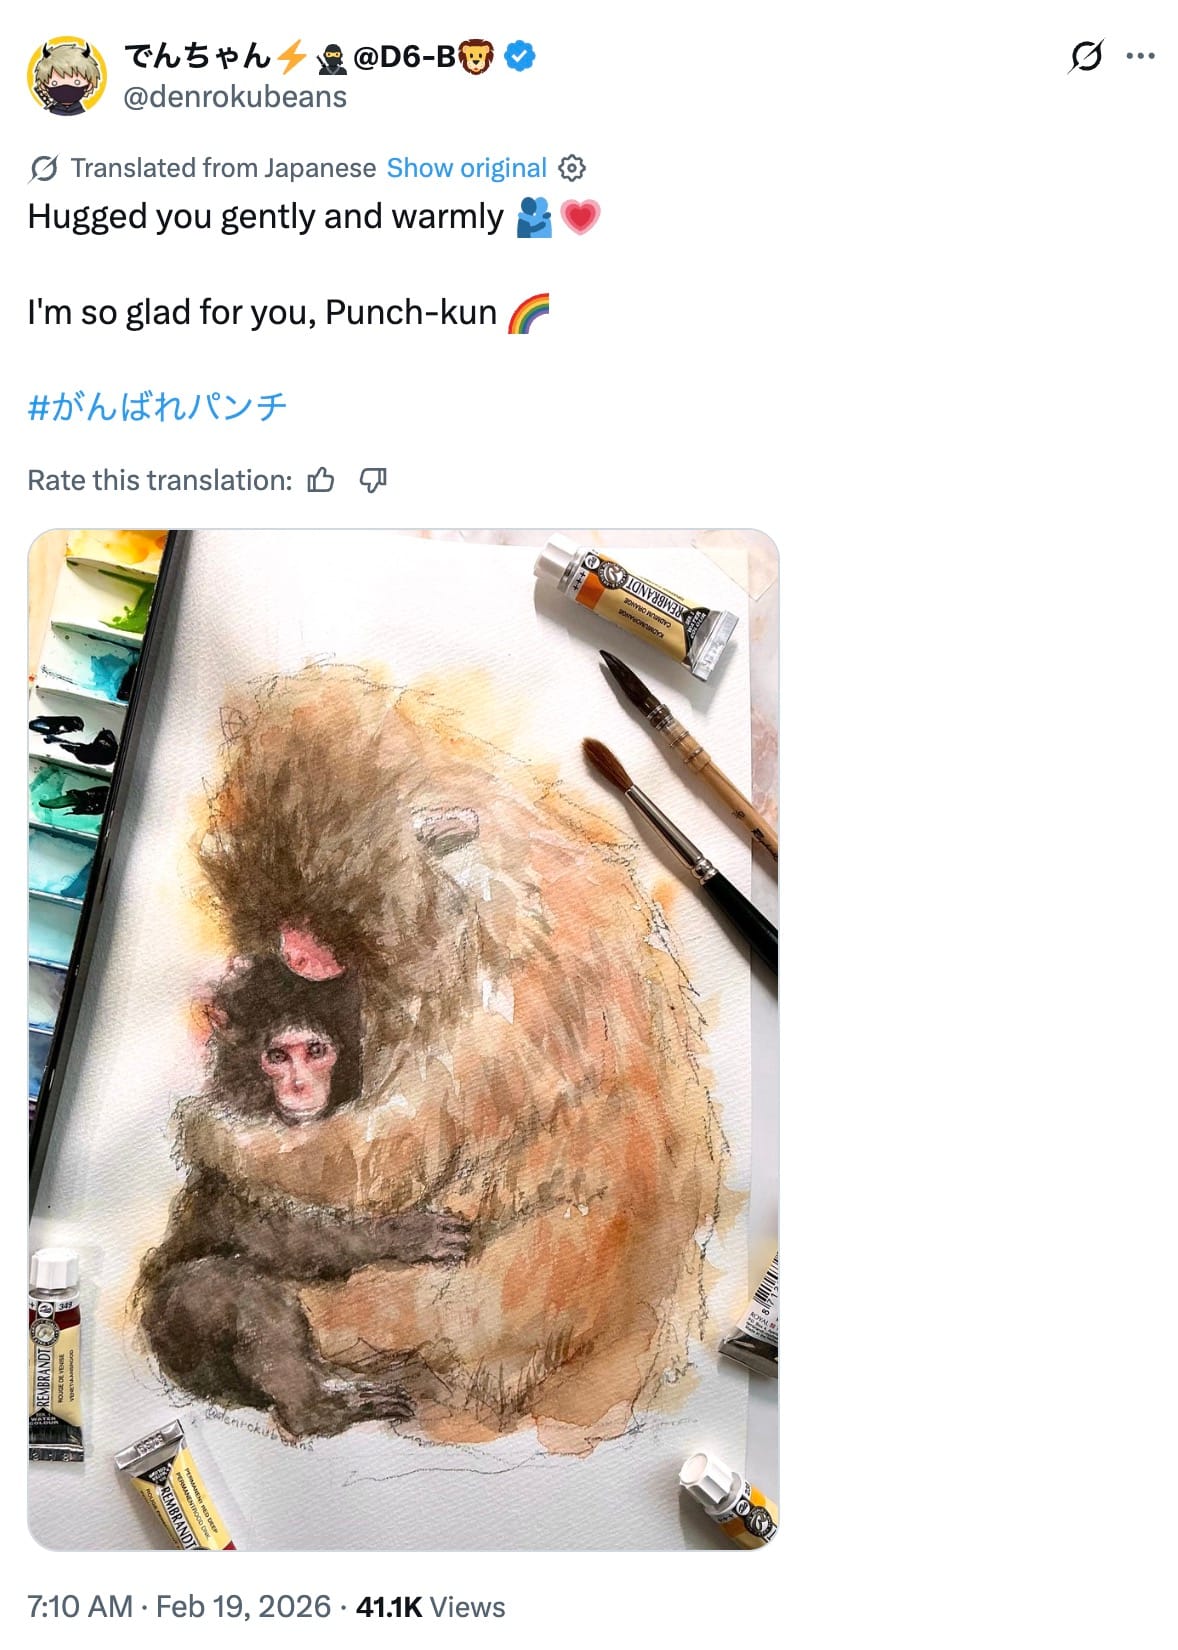Open the #がんばれパンチ hashtag

point(157,406)
